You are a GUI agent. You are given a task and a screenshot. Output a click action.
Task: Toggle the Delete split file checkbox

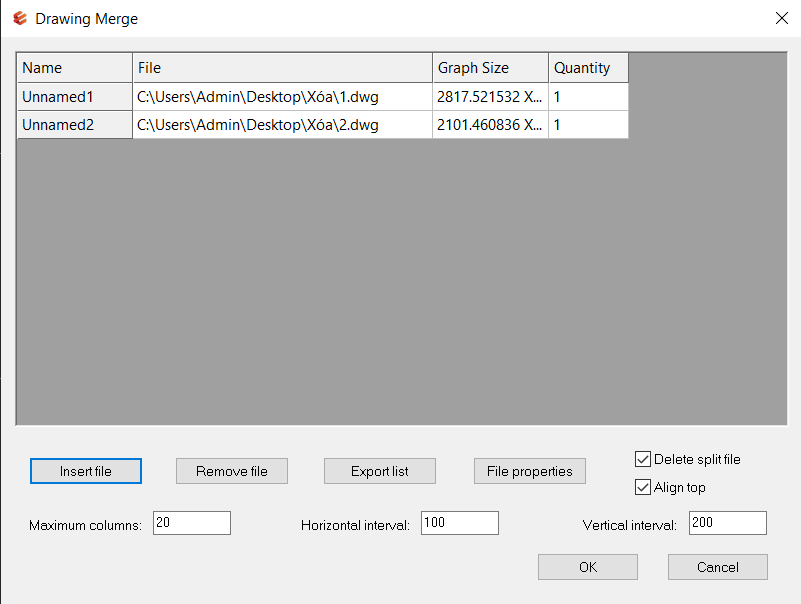click(643, 460)
